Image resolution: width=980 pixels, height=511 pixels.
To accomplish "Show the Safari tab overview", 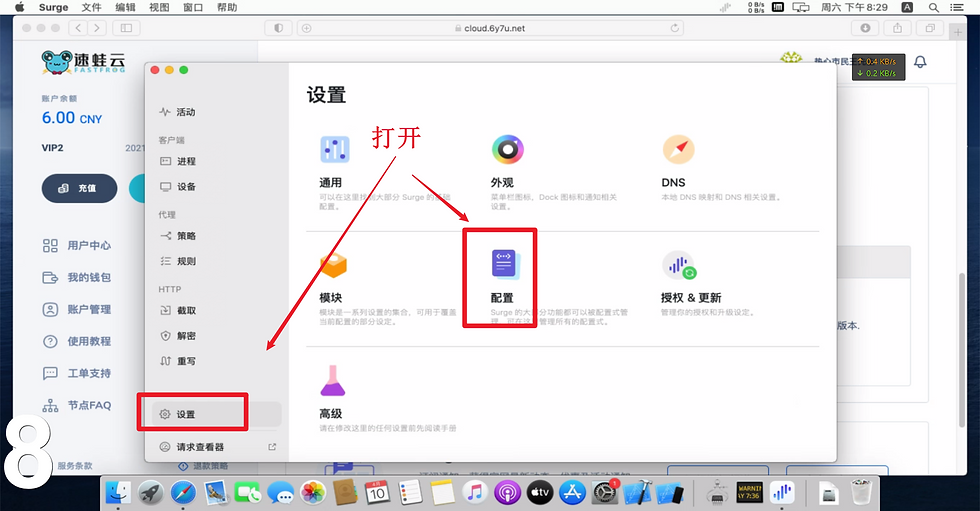I will (930, 28).
